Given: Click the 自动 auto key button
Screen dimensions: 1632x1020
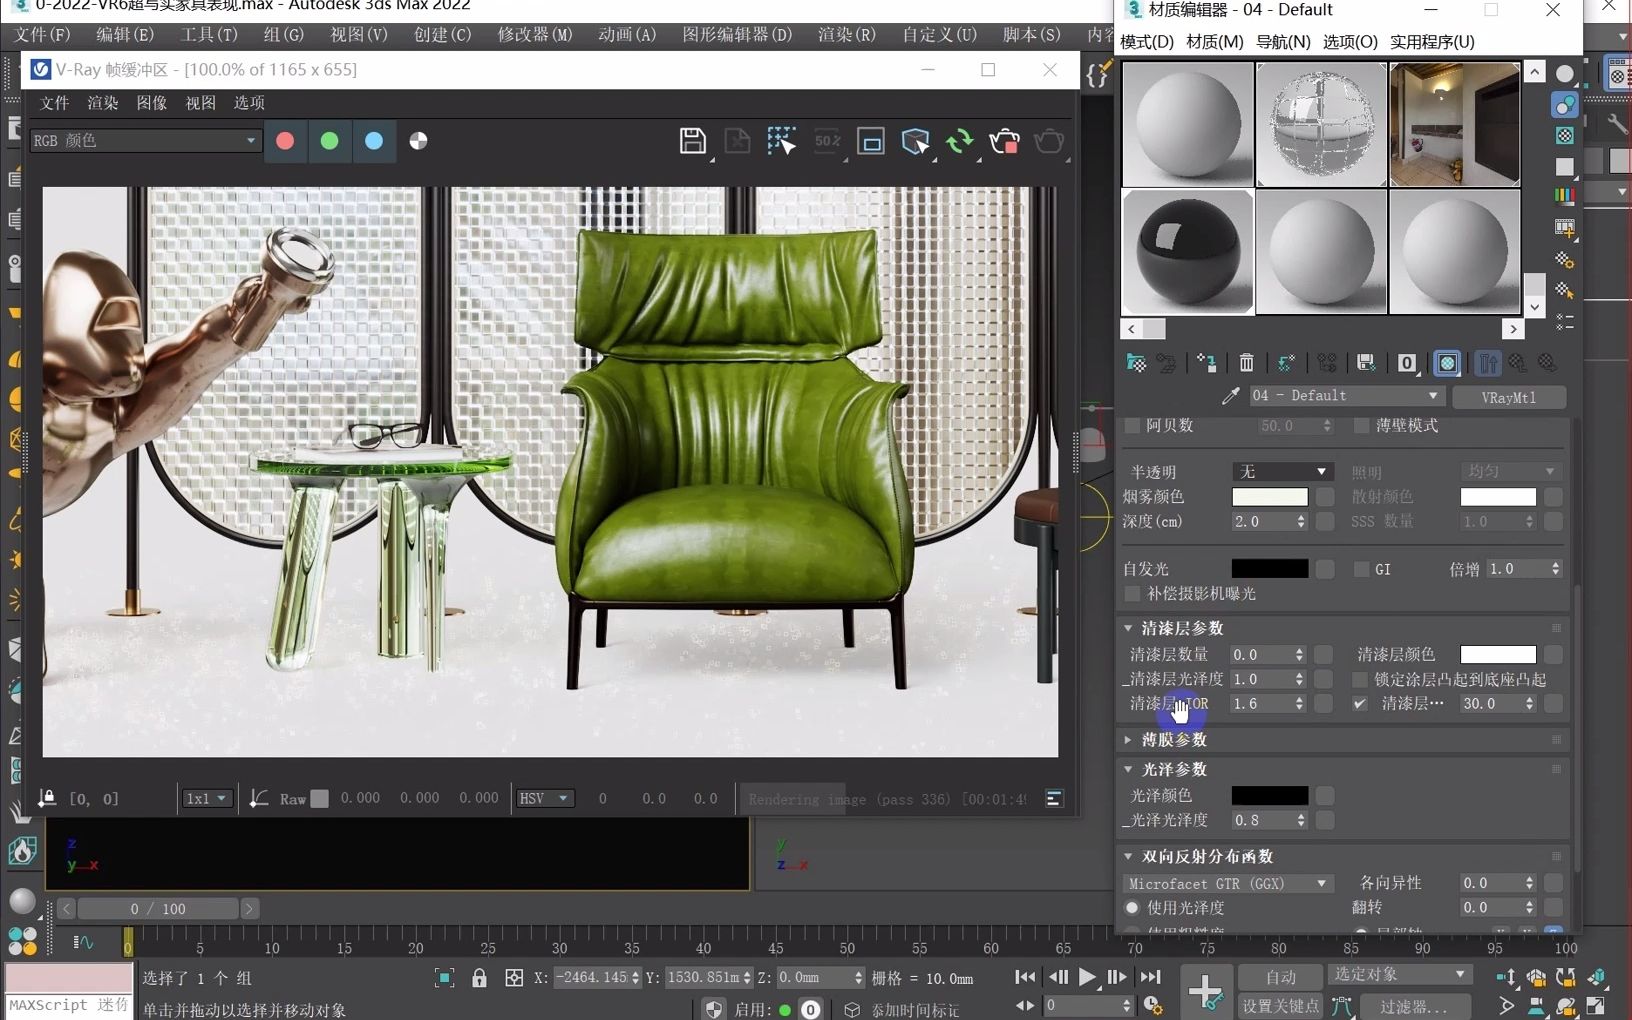Looking at the screenshot, I should (1280, 977).
